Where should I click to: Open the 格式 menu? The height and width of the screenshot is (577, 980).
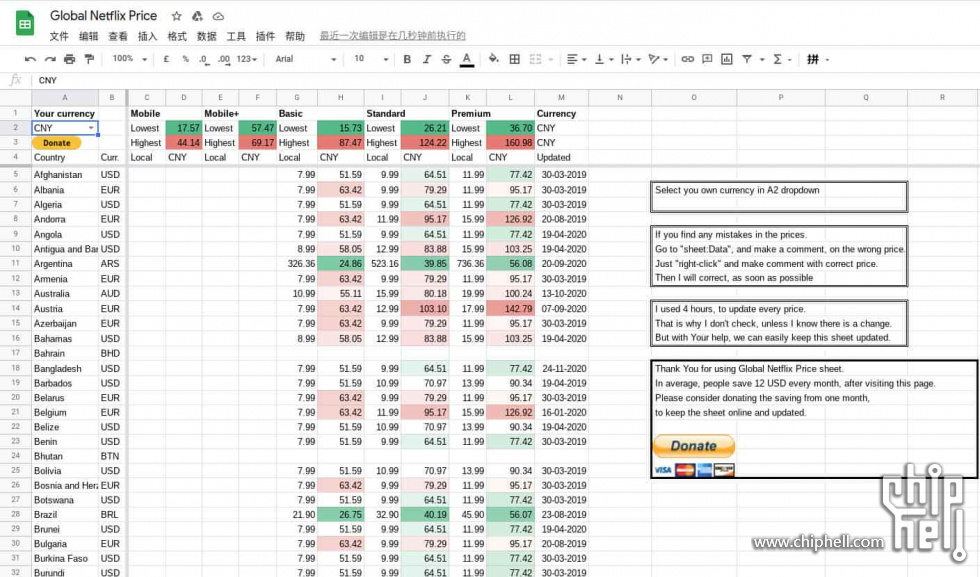click(x=177, y=36)
